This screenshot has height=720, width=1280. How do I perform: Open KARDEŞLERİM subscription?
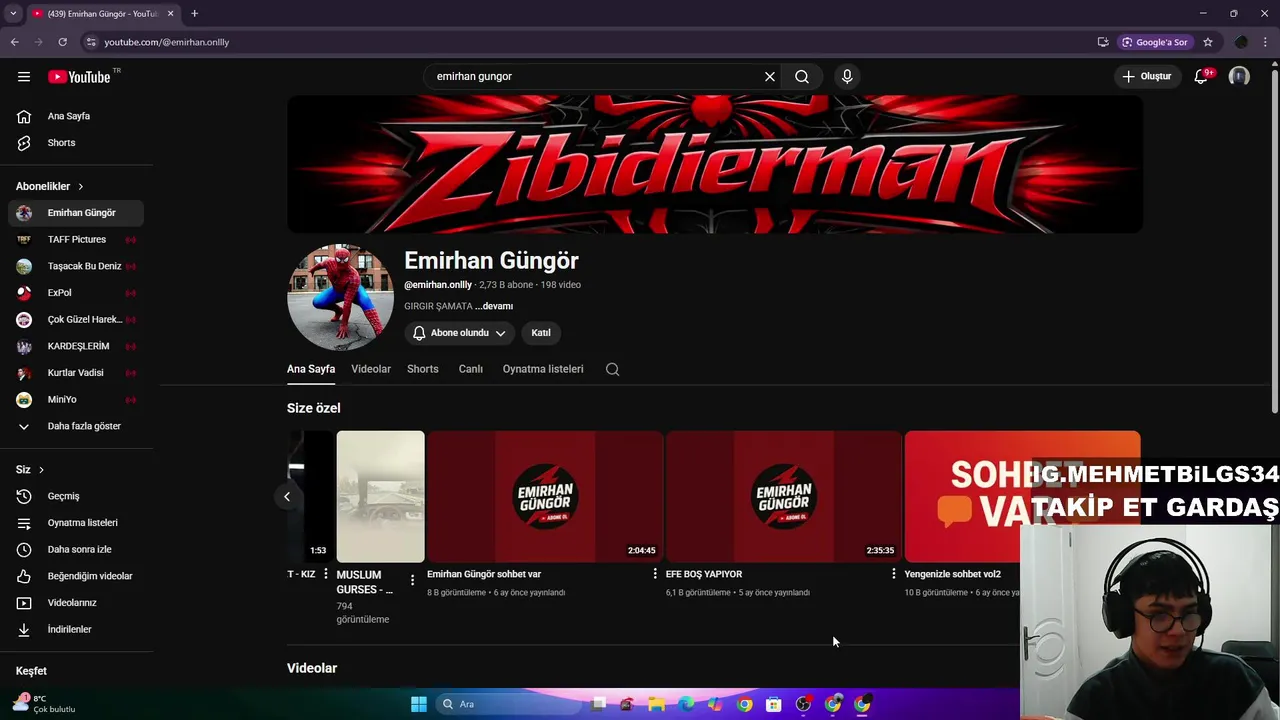tap(76, 346)
